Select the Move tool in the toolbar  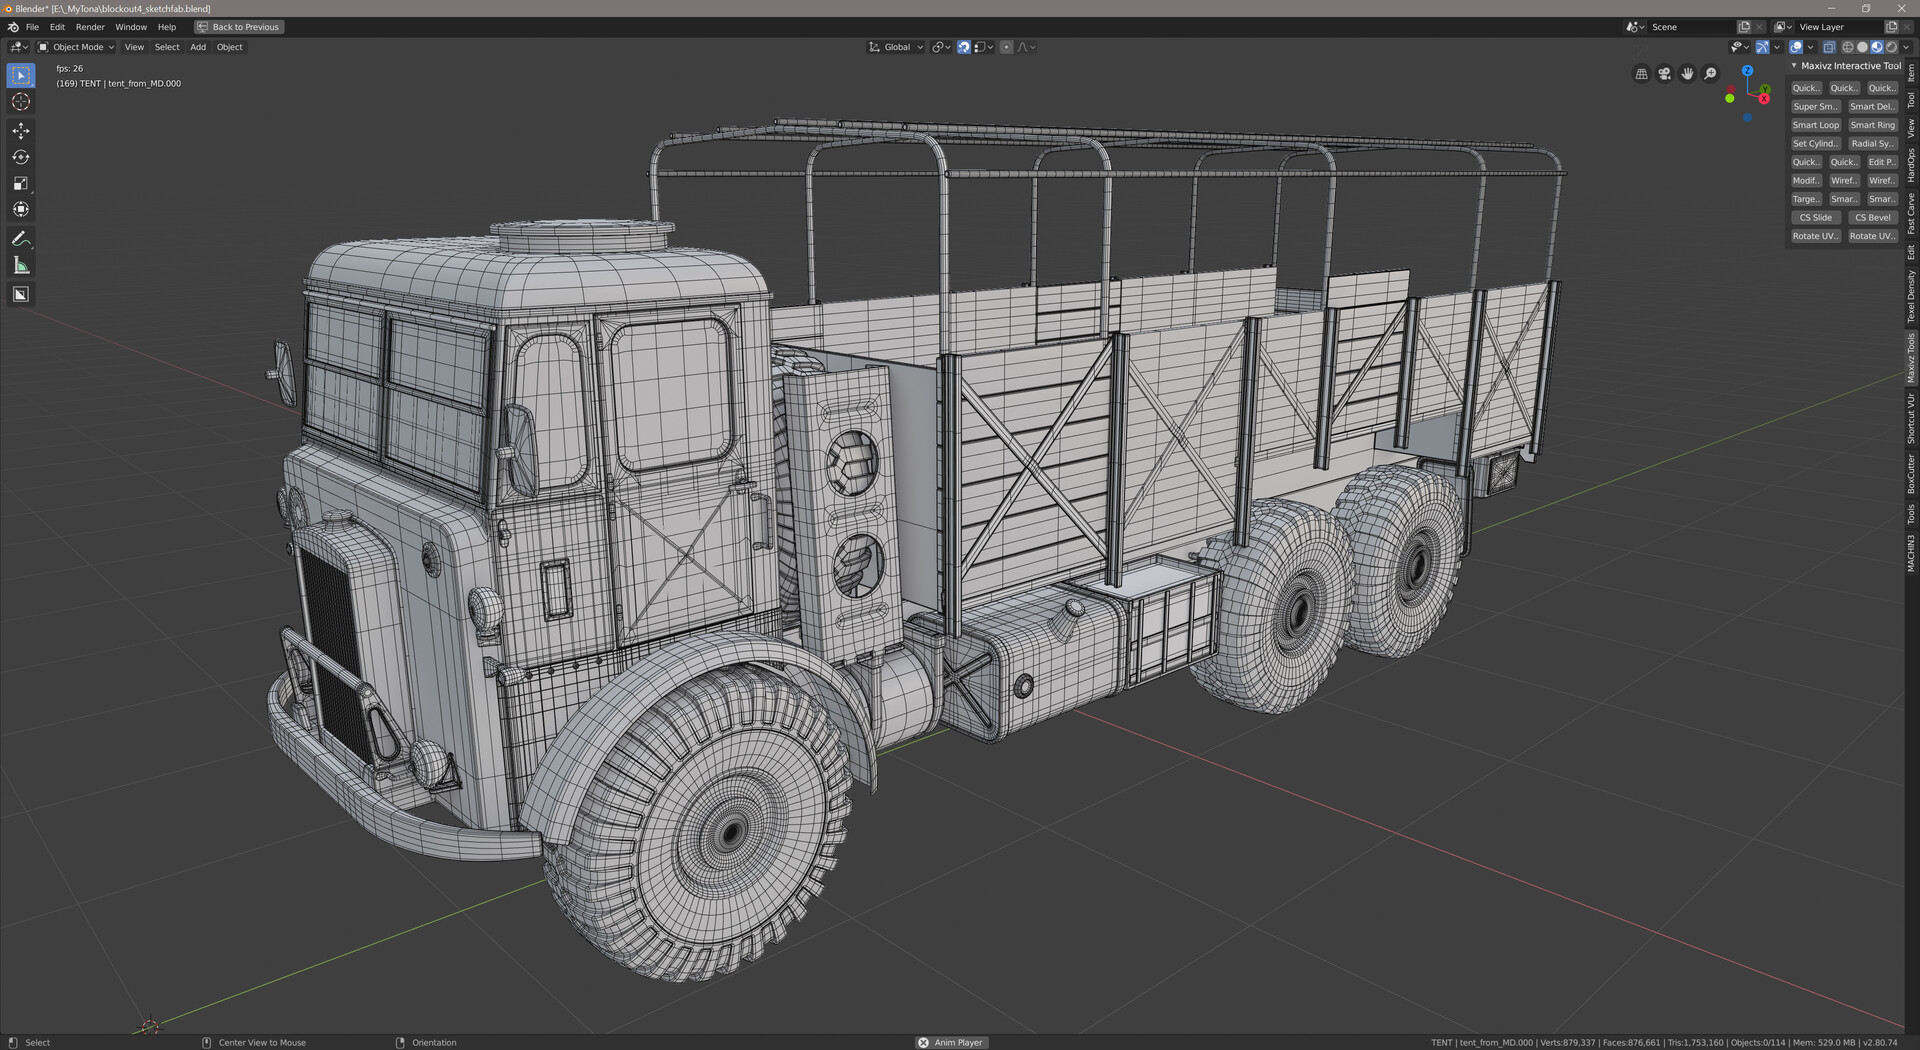click(21, 131)
